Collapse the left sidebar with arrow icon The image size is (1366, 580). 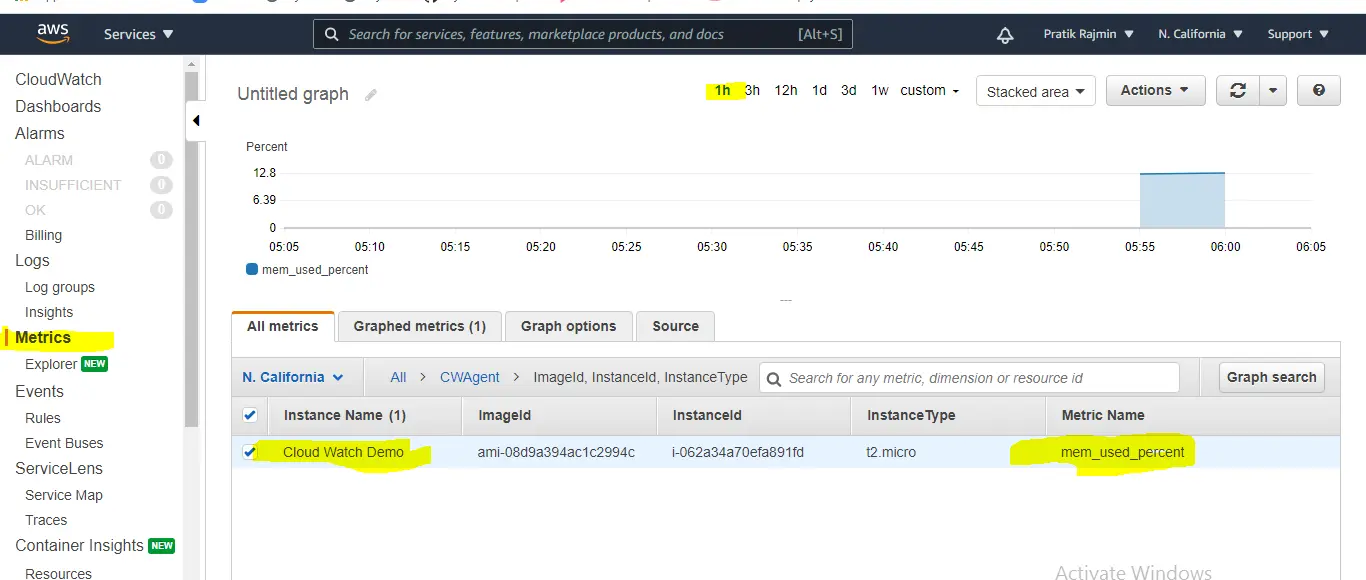196,121
